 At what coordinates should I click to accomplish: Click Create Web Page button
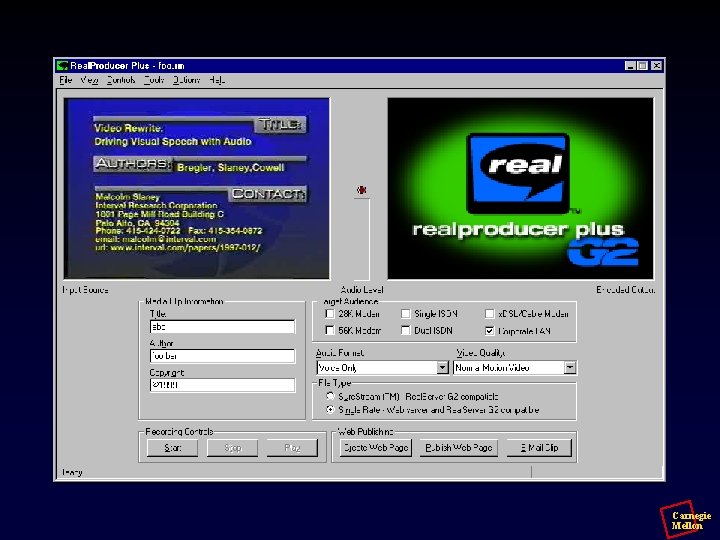pos(376,448)
